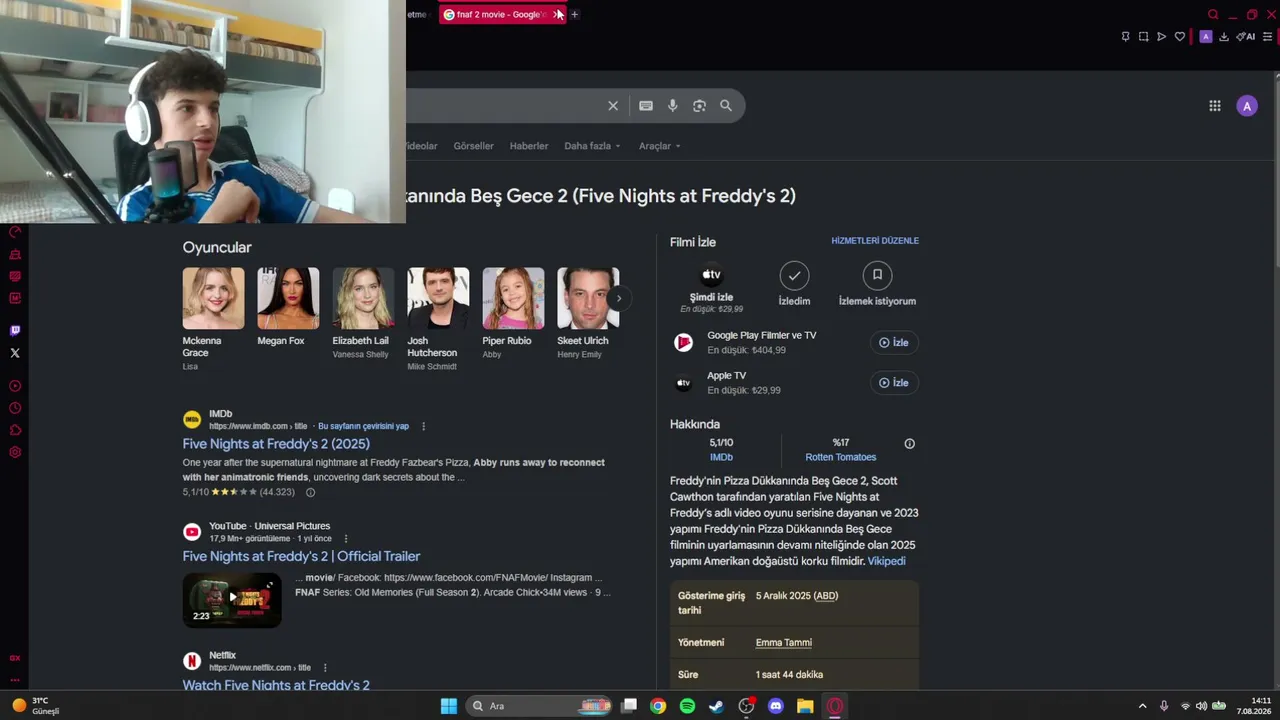This screenshot has width=1280, height=720.
Task: Open the Easy Setup sliders menu
Action: coord(1268,37)
